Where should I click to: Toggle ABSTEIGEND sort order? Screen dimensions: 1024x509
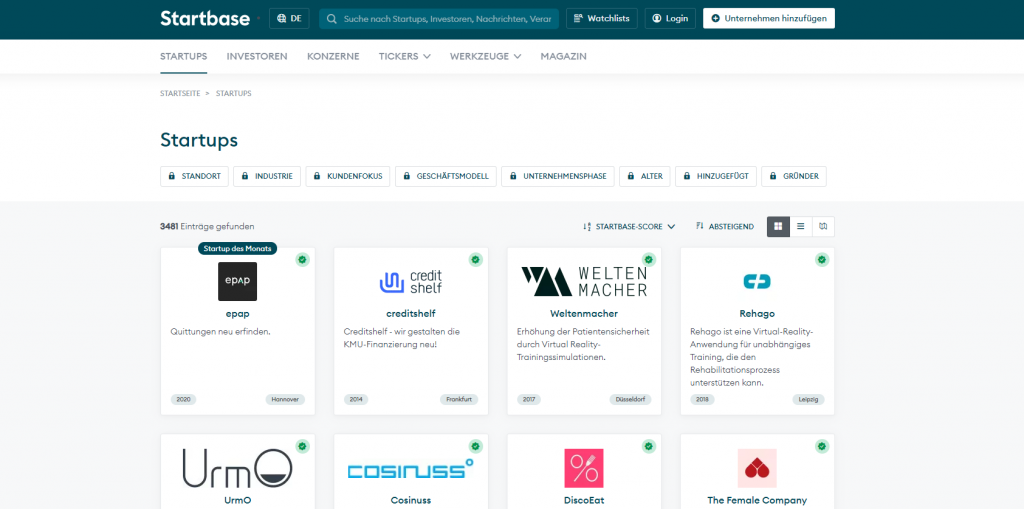[x=725, y=227]
